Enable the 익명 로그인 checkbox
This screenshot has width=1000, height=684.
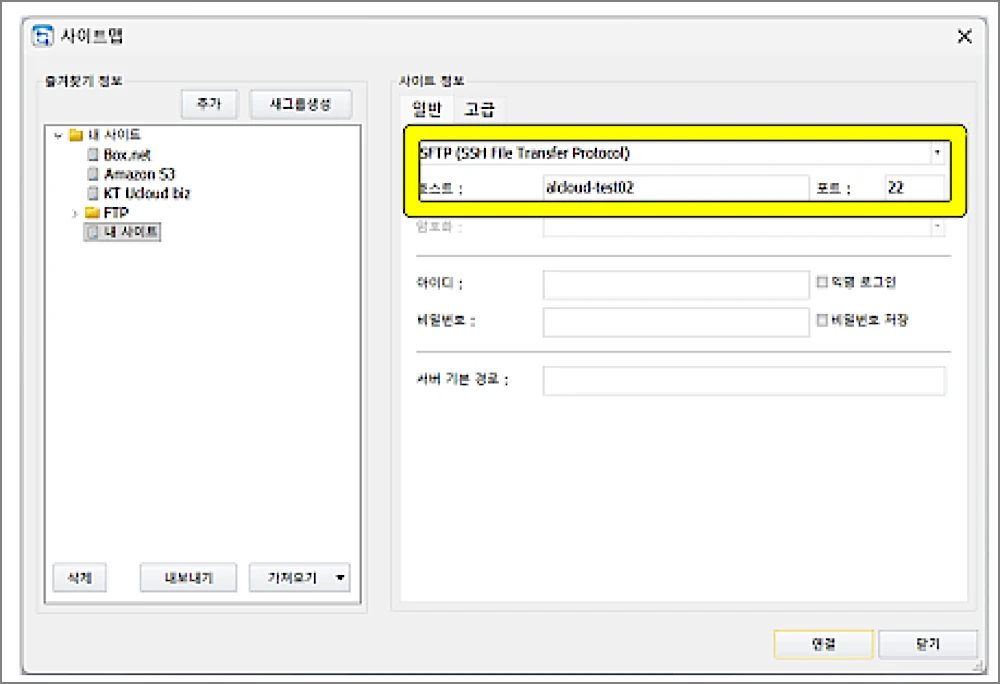[822, 282]
